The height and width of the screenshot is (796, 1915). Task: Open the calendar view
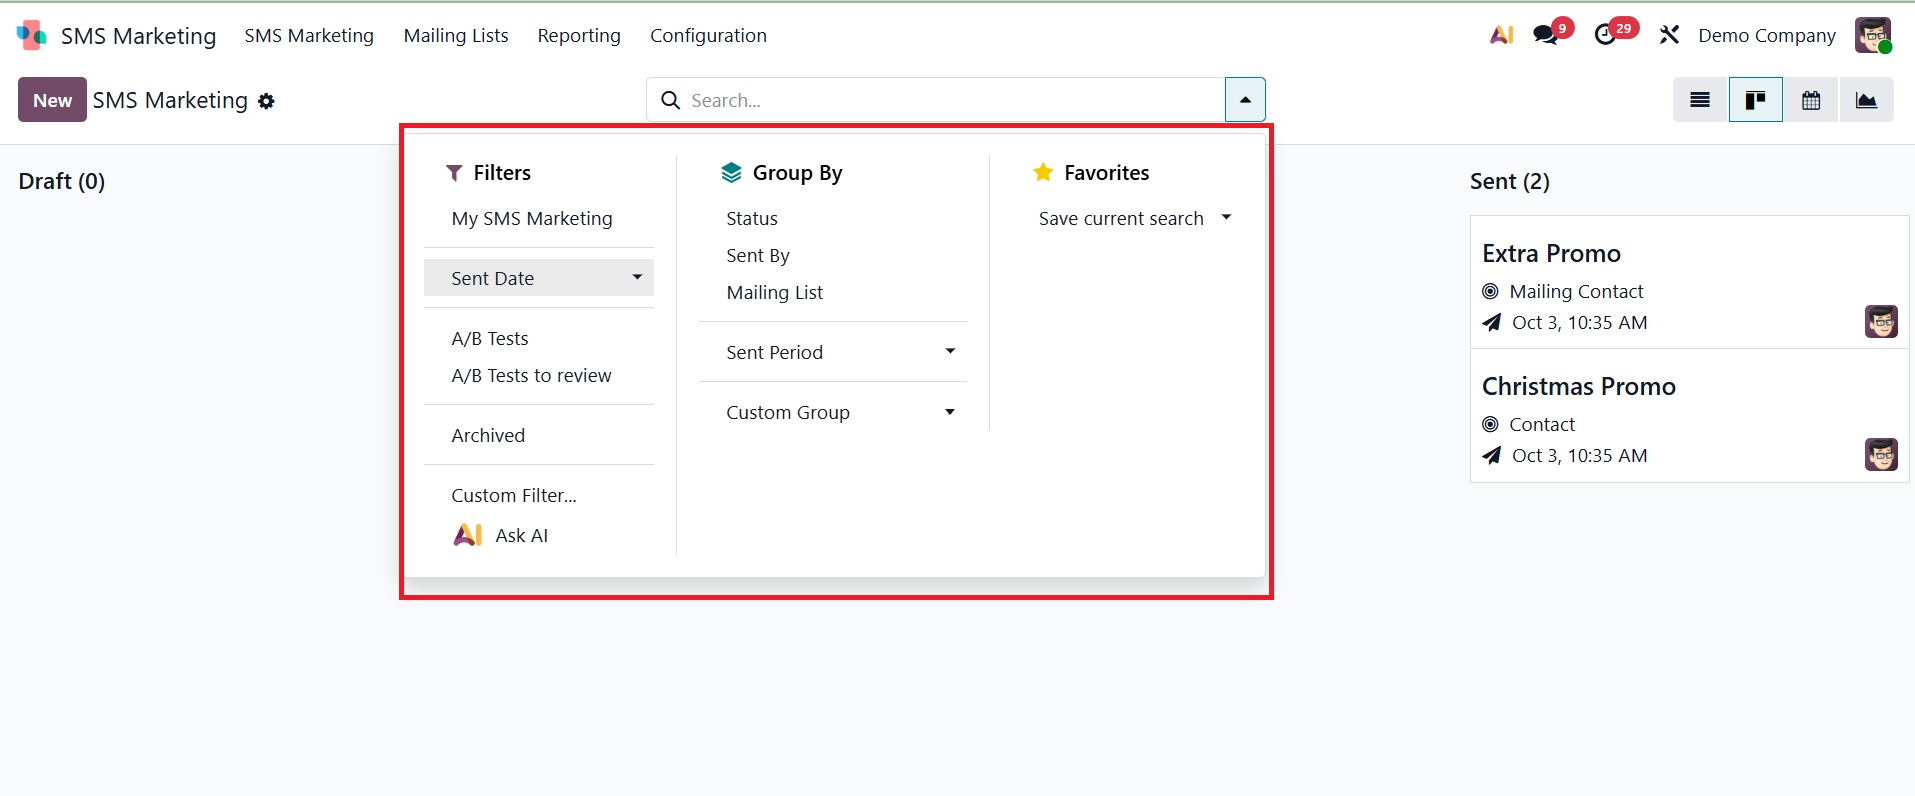pyautogui.click(x=1810, y=100)
